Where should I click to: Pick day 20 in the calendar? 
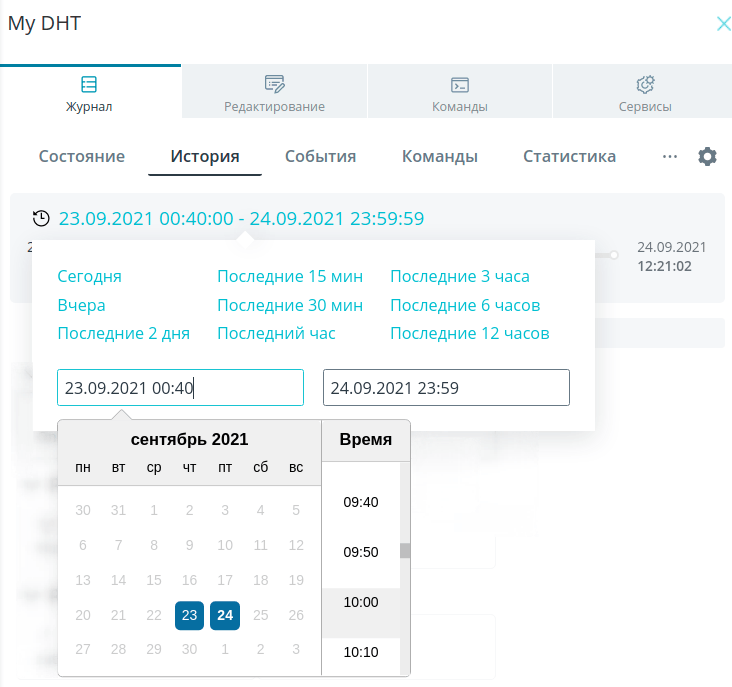click(83, 615)
